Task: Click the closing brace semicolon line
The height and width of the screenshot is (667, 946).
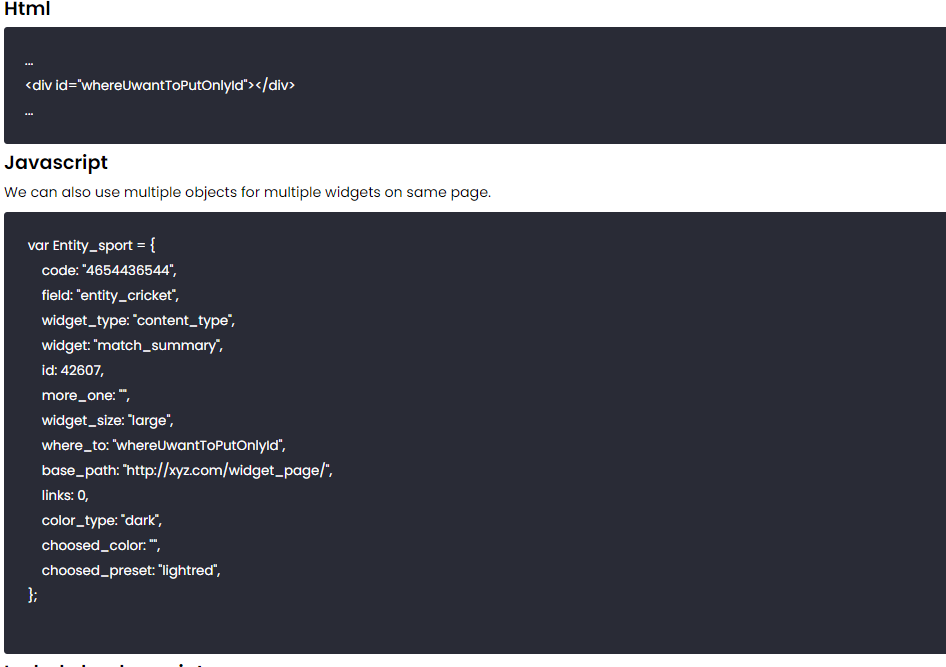Action: click(33, 595)
